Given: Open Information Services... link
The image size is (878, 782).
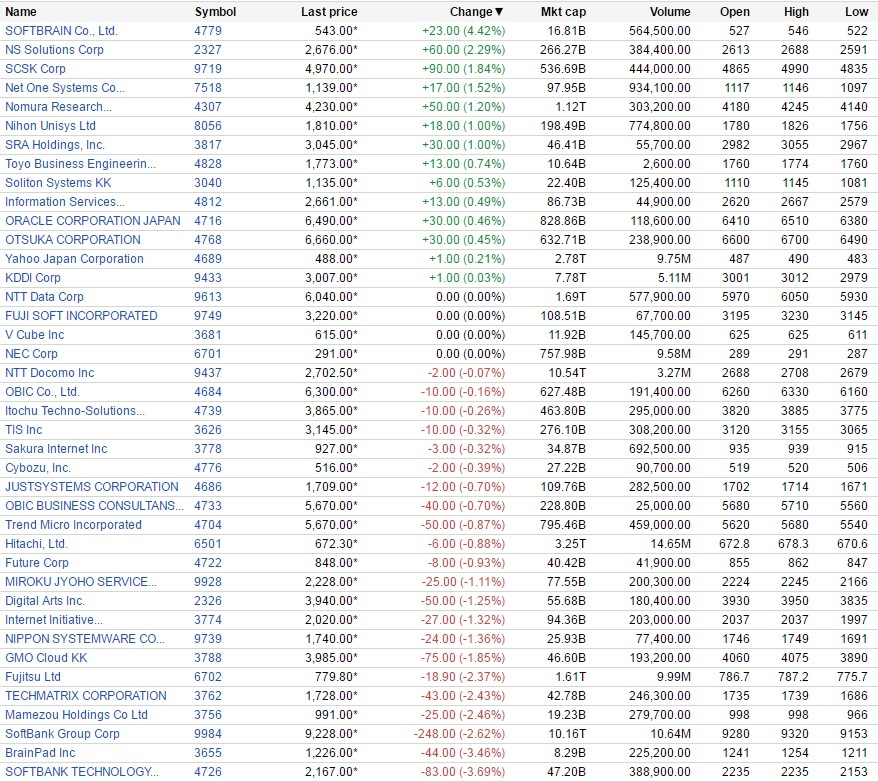Looking at the screenshot, I should (x=65, y=202).
